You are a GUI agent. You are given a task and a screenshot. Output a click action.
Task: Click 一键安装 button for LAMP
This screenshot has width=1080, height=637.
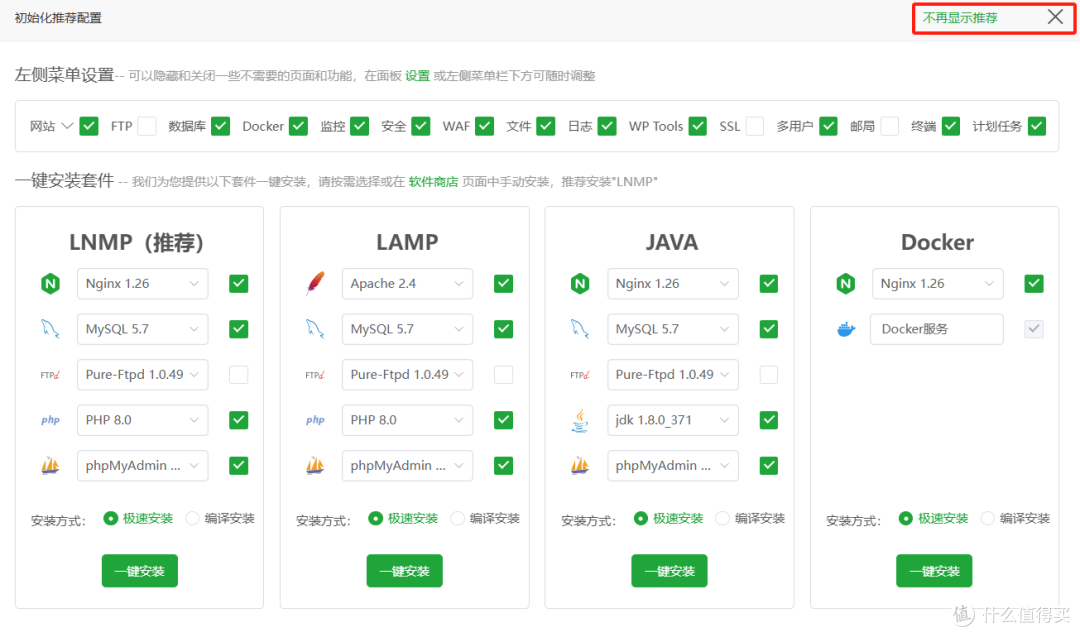(404, 571)
